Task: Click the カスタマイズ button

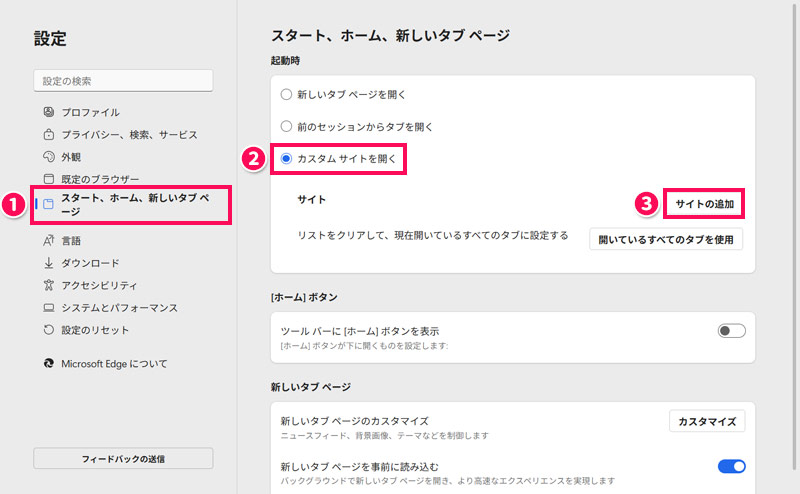Action: pos(707,422)
